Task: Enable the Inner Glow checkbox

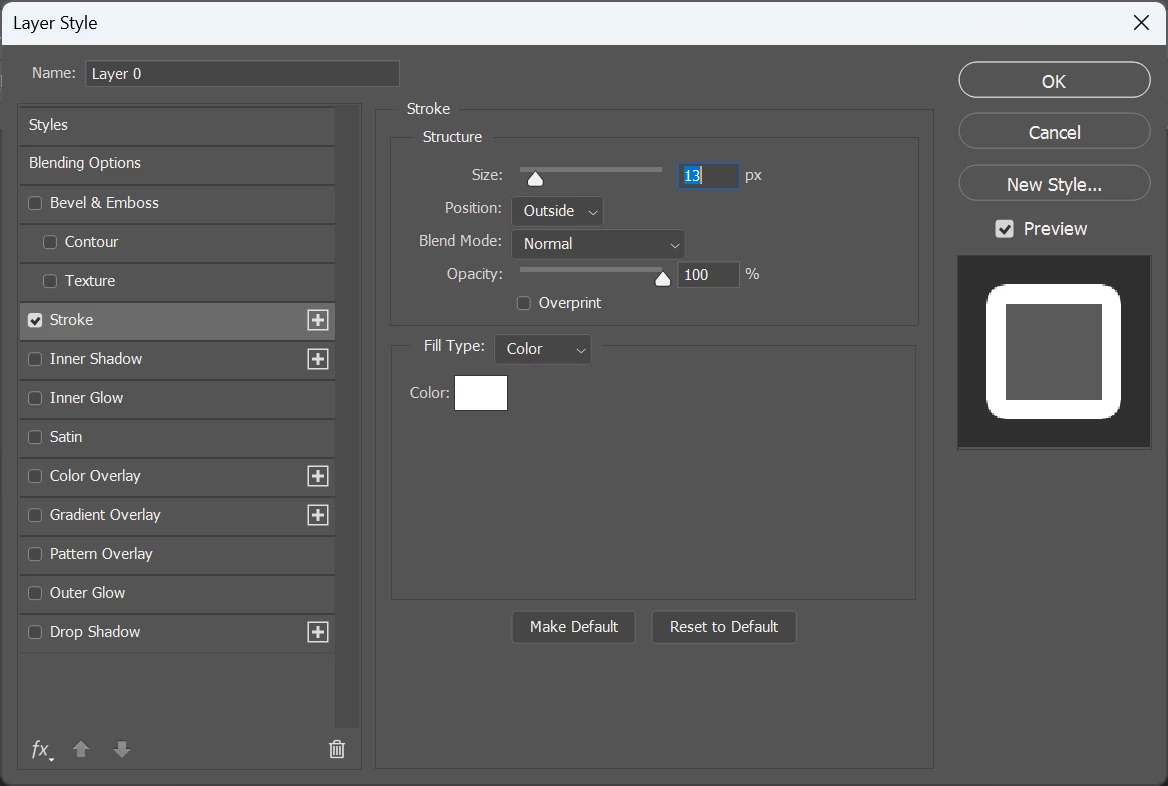Action: (35, 398)
